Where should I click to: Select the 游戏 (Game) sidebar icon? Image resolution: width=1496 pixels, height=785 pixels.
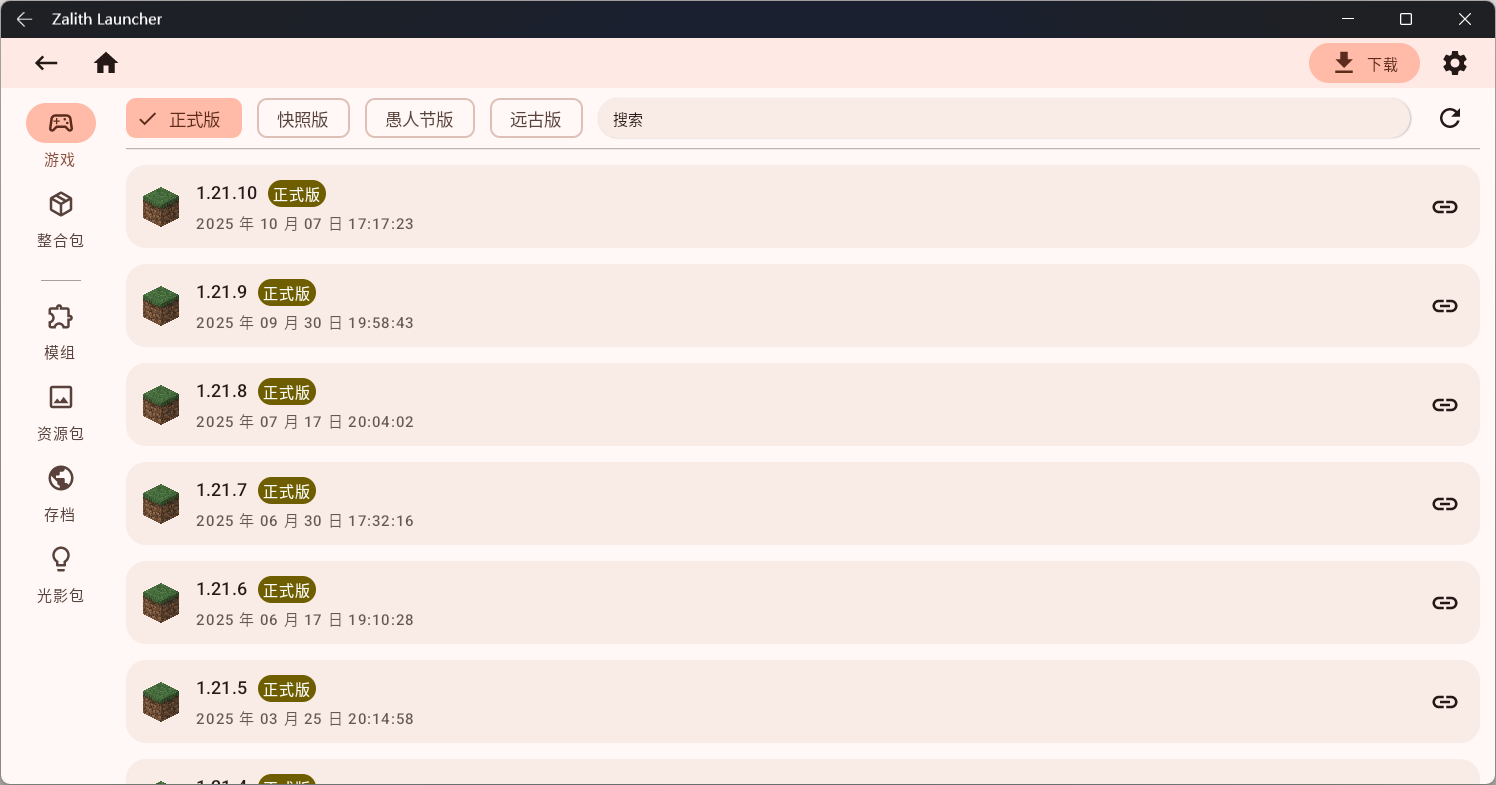[60, 122]
